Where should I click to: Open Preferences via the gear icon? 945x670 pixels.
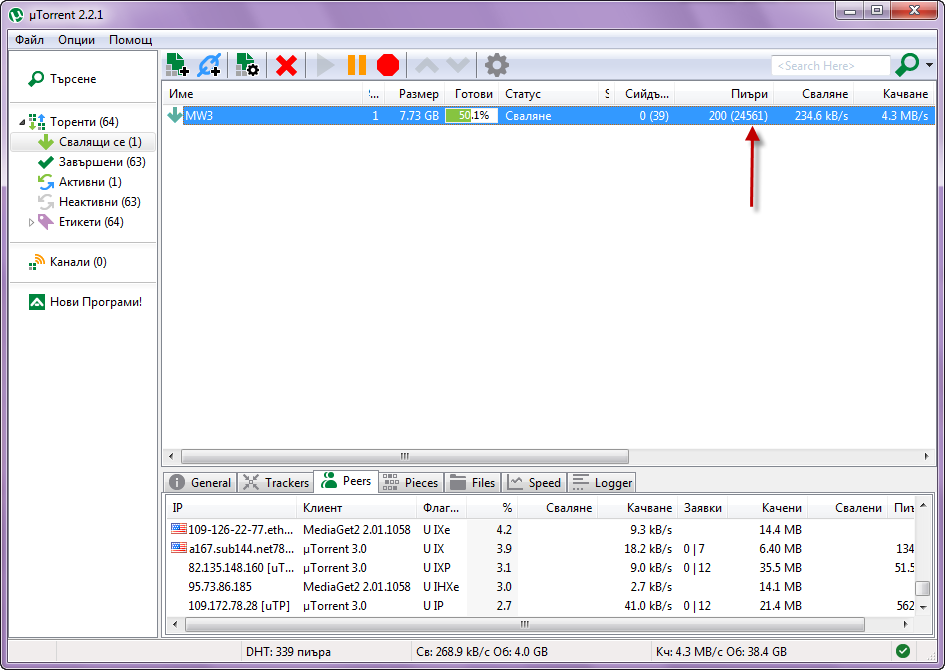tap(497, 65)
